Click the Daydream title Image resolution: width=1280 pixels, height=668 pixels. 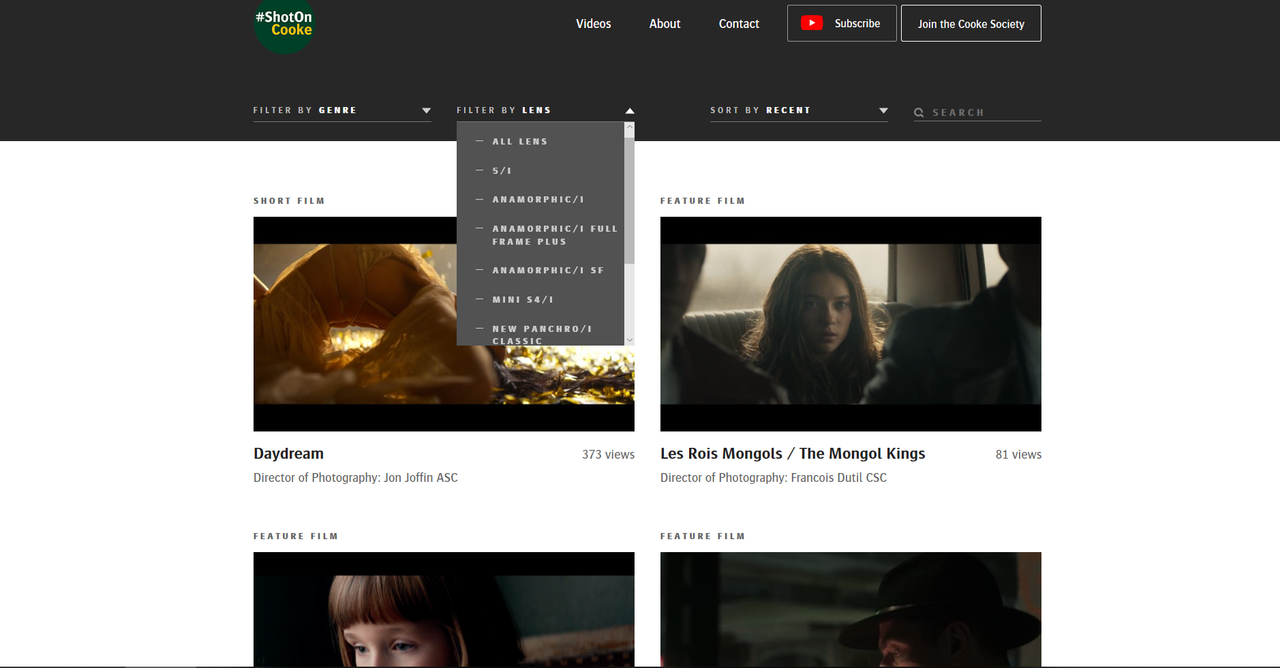(x=289, y=454)
